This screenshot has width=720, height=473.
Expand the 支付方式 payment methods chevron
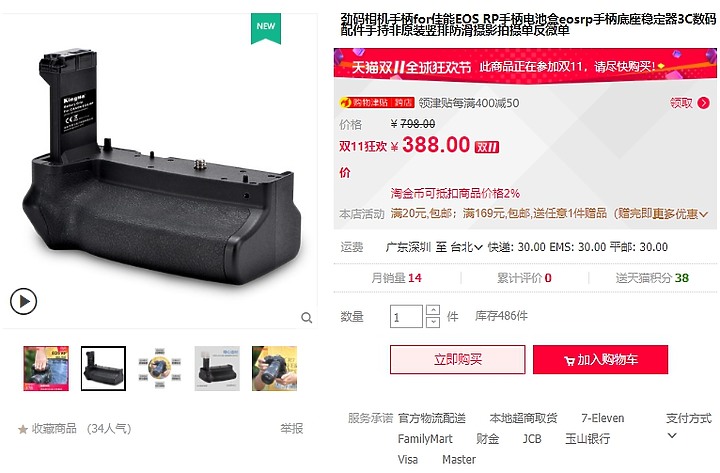click(x=672, y=435)
